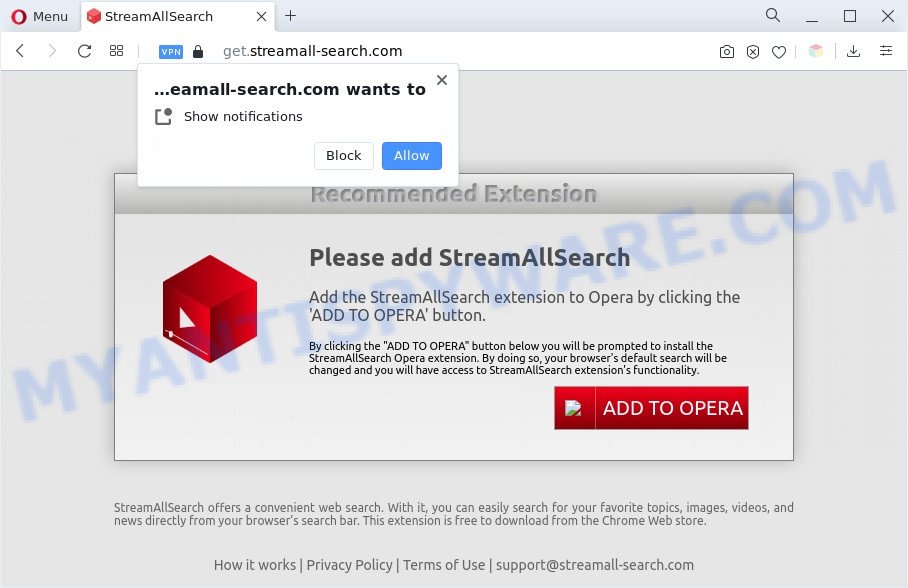
Task: Open the downloads panel
Action: tap(853, 51)
